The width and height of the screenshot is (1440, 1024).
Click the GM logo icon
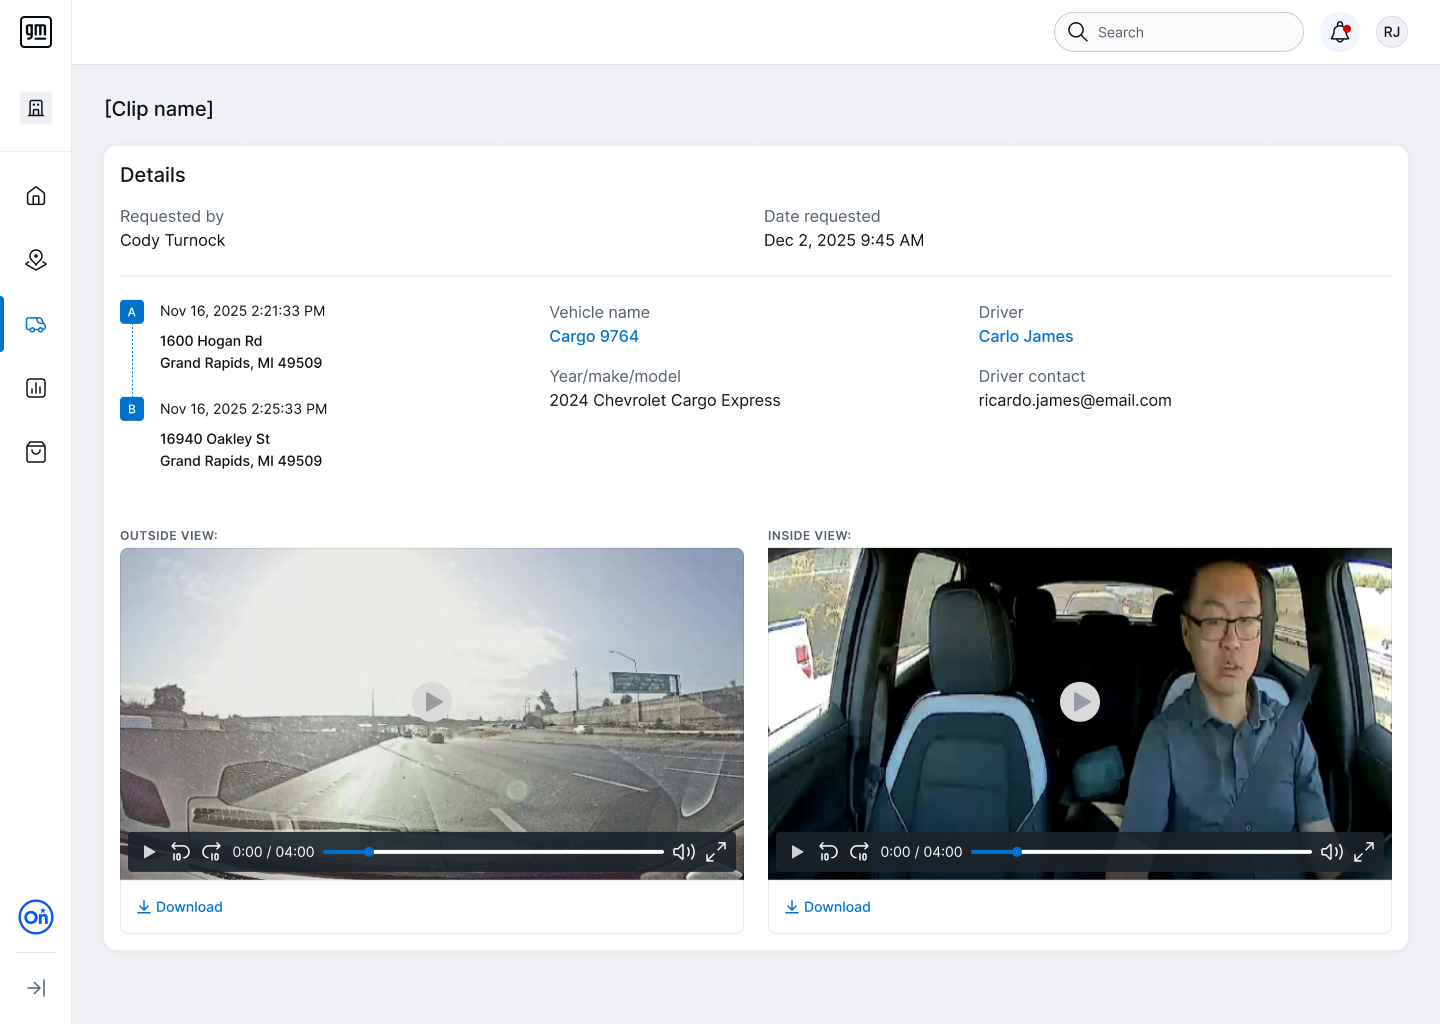(x=36, y=32)
